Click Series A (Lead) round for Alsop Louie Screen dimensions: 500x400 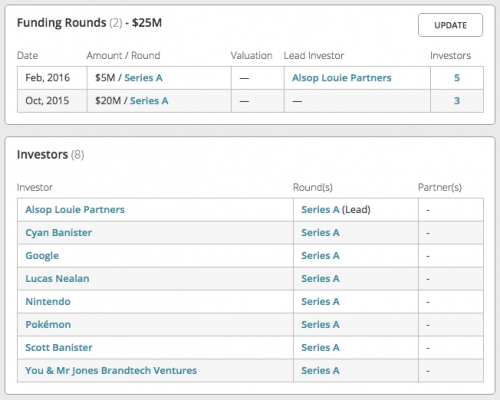coord(320,210)
